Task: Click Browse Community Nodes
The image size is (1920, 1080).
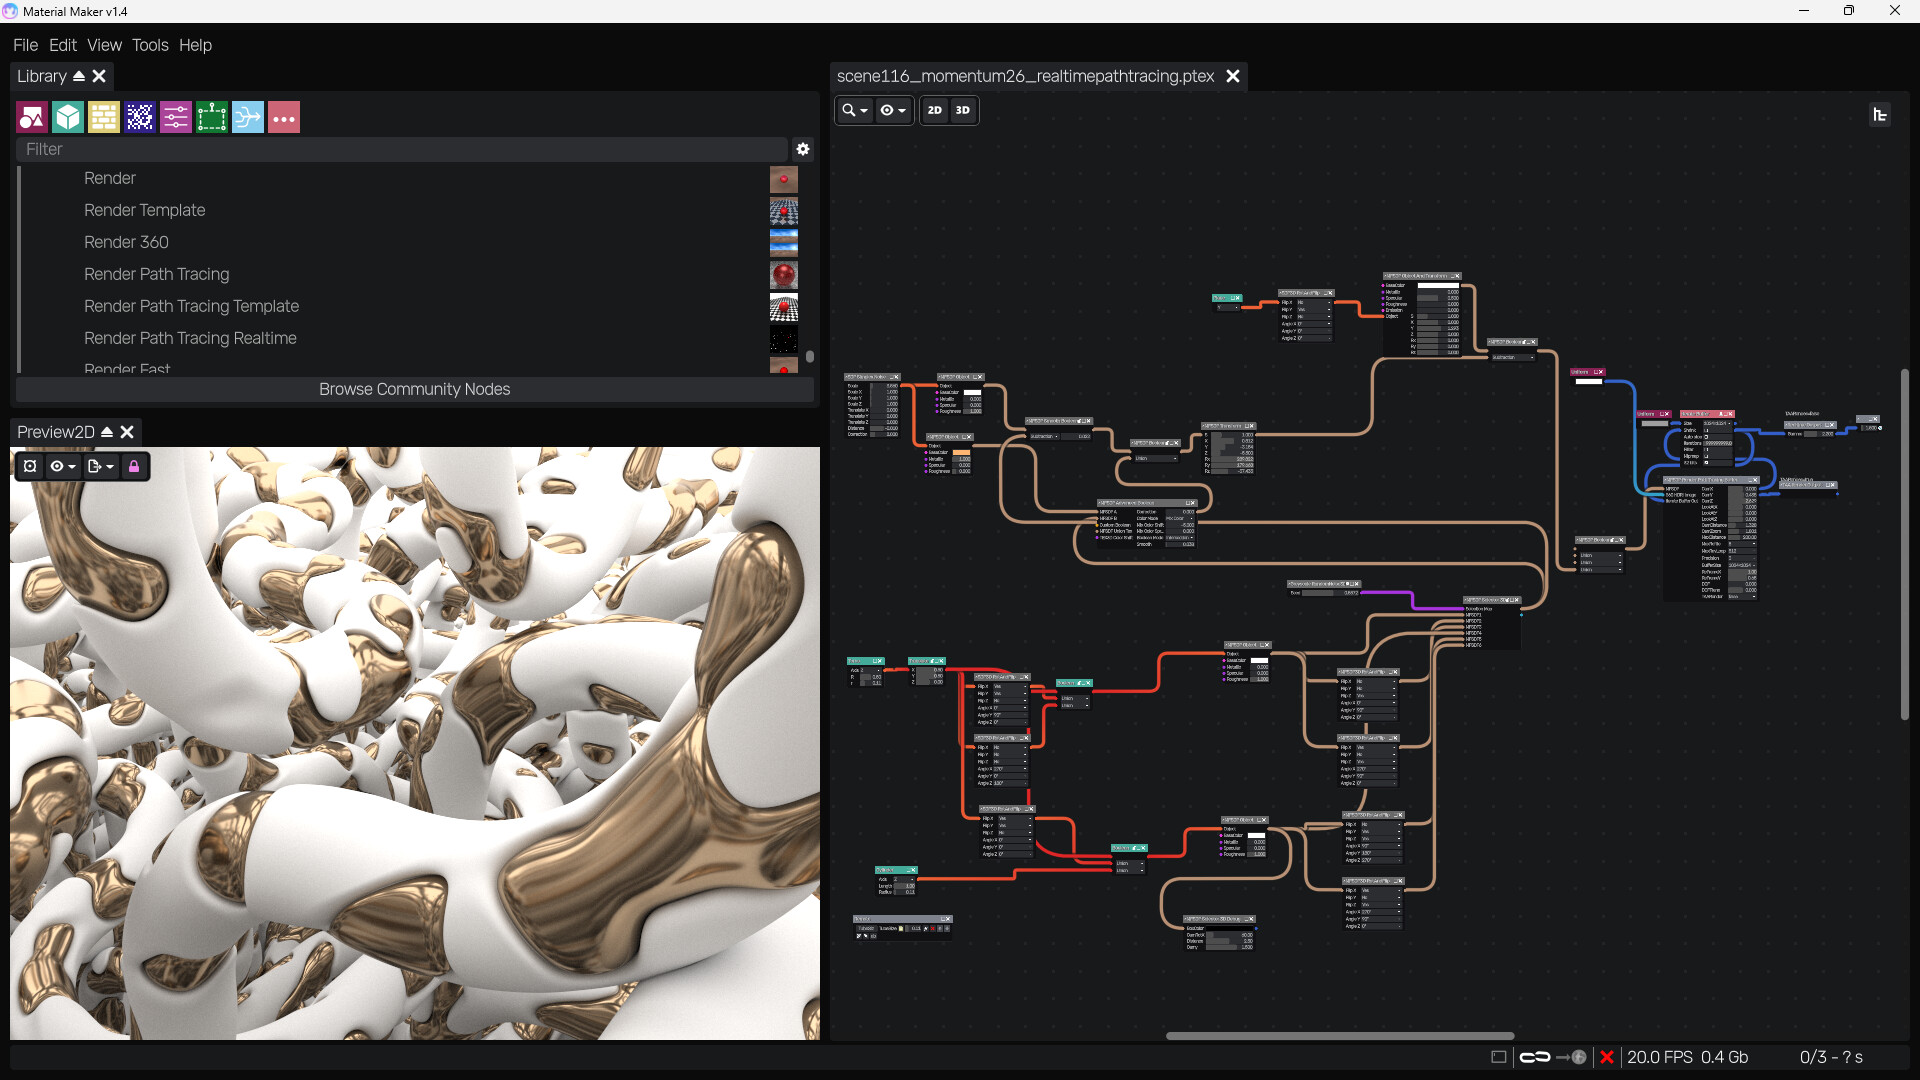Action: (414, 389)
